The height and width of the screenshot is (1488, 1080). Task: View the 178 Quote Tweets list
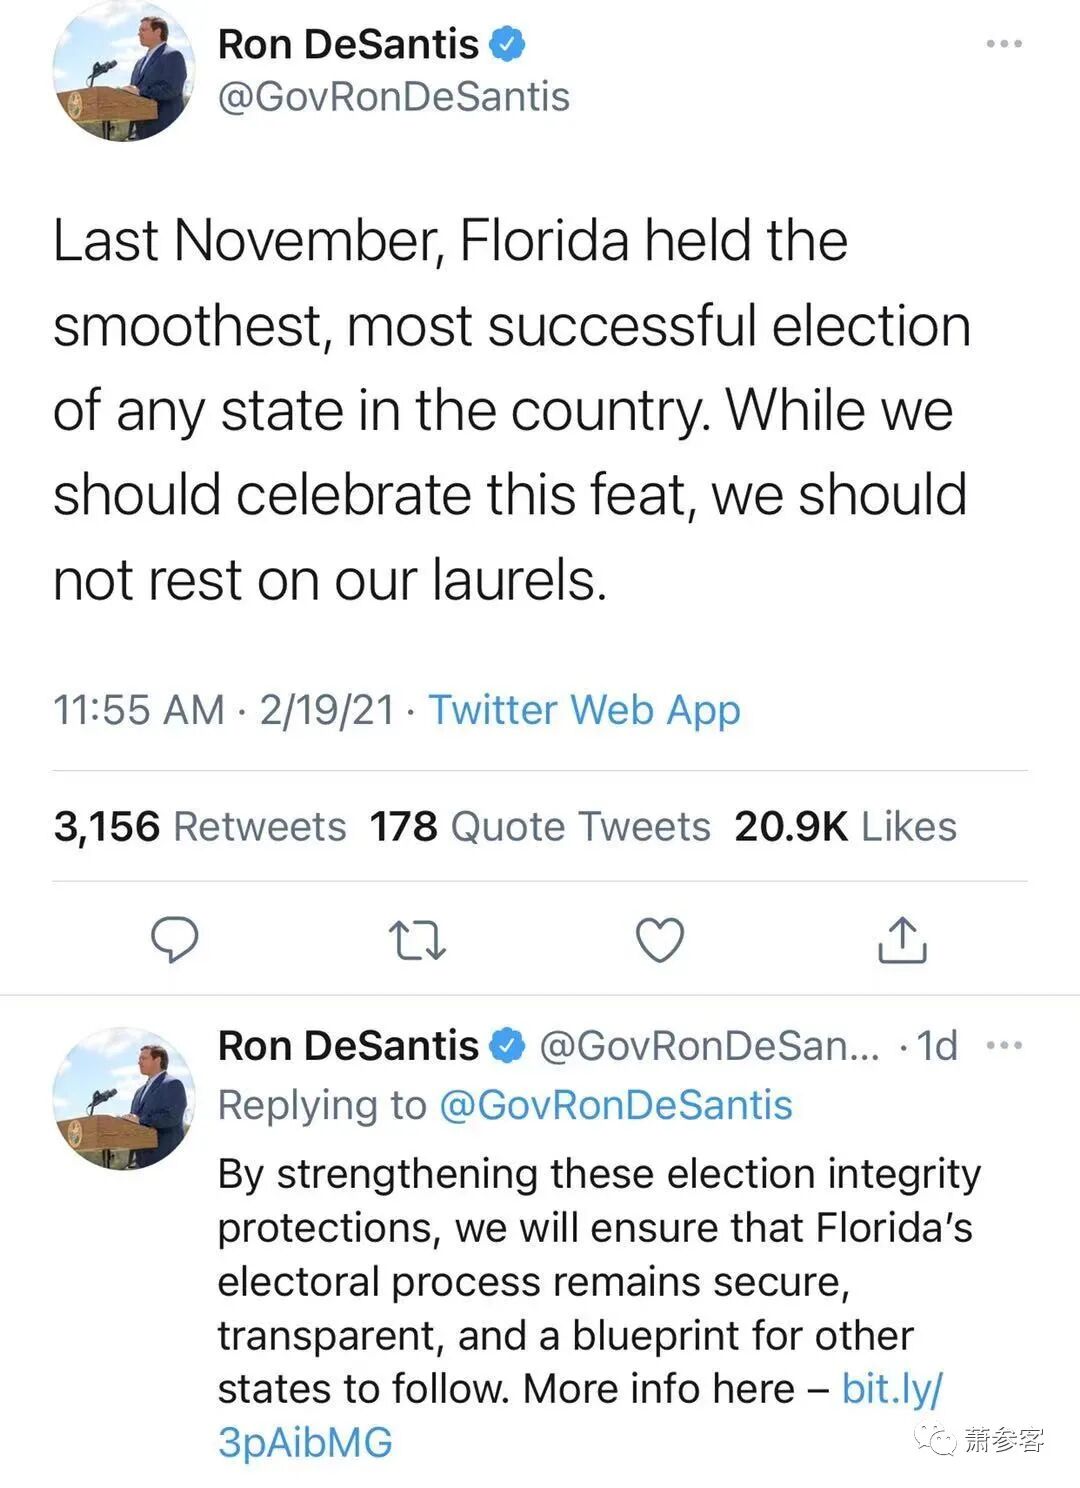tap(540, 827)
